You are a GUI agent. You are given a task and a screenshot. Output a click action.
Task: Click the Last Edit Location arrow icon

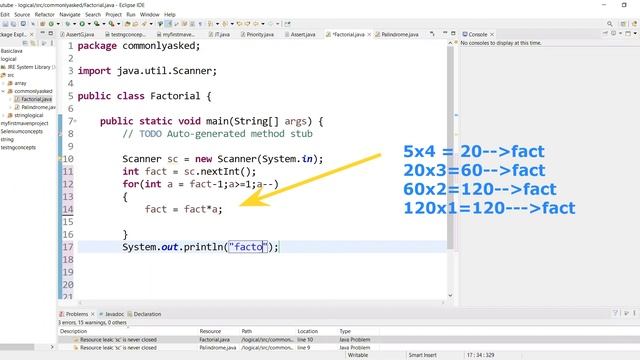pyautogui.click(x=239, y=24)
